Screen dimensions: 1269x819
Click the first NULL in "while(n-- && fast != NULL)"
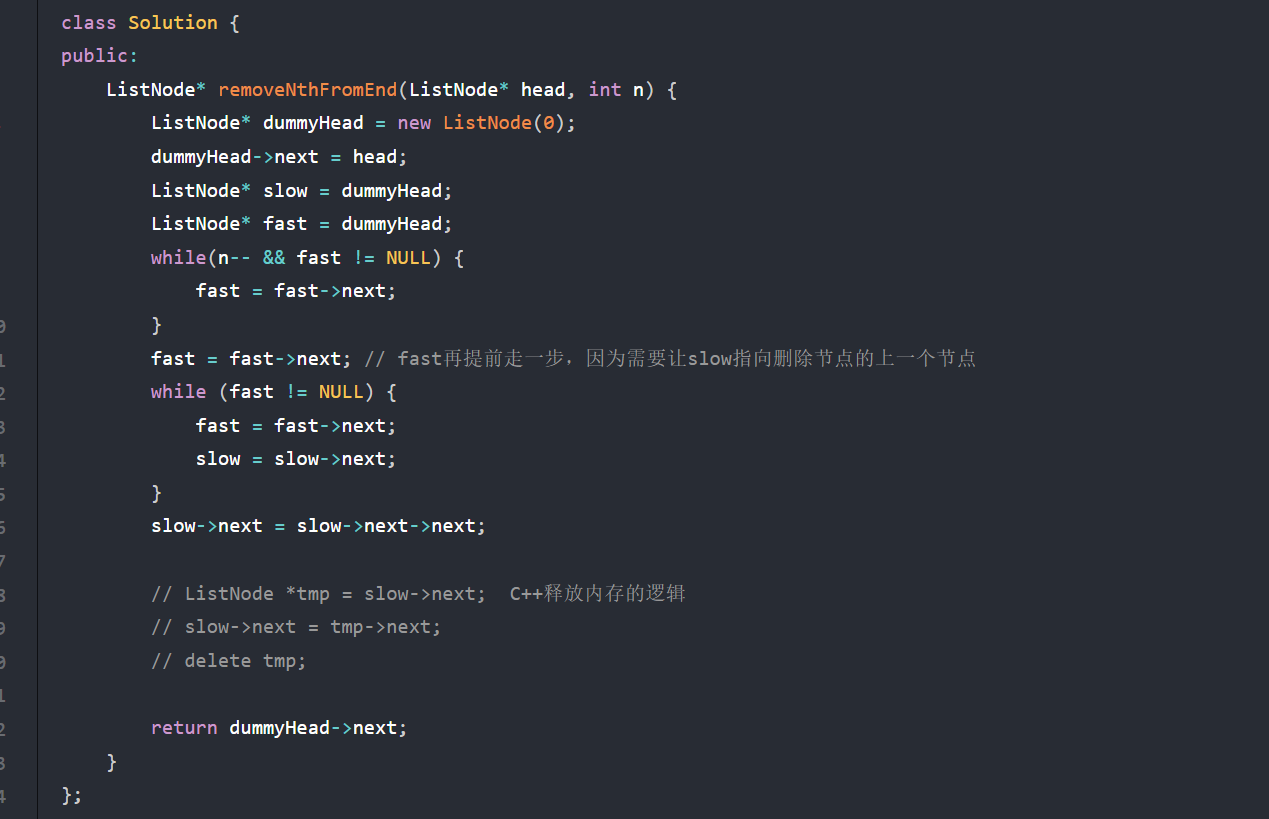coord(408,258)
